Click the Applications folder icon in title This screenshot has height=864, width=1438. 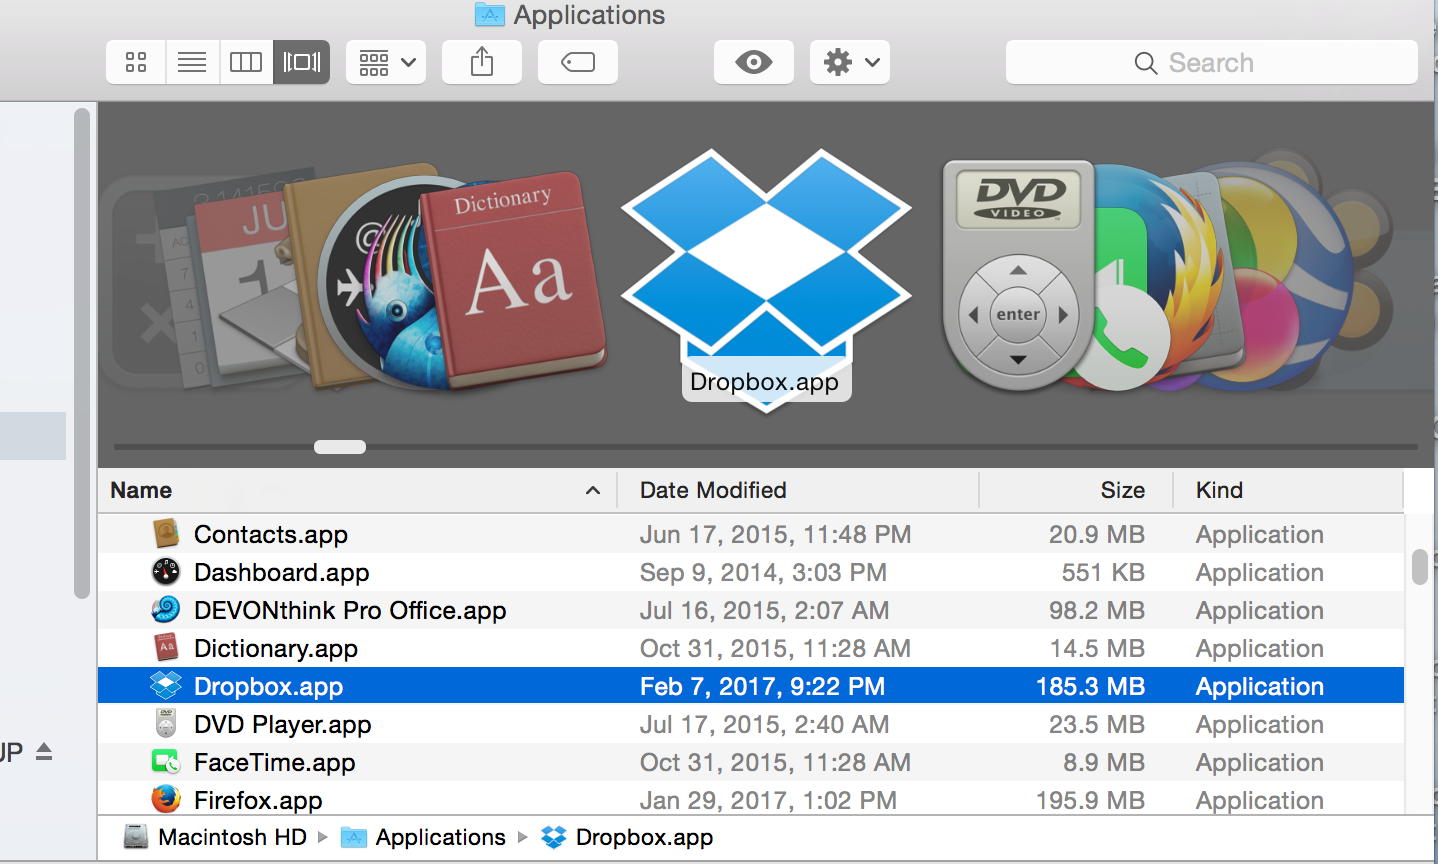coord(489,14)
